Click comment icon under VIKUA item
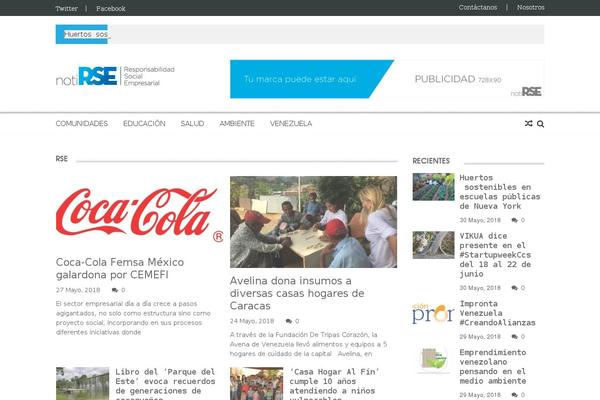The width and height of the screenshot is (600, 400). pyautogui.click(x=514, y=288)
